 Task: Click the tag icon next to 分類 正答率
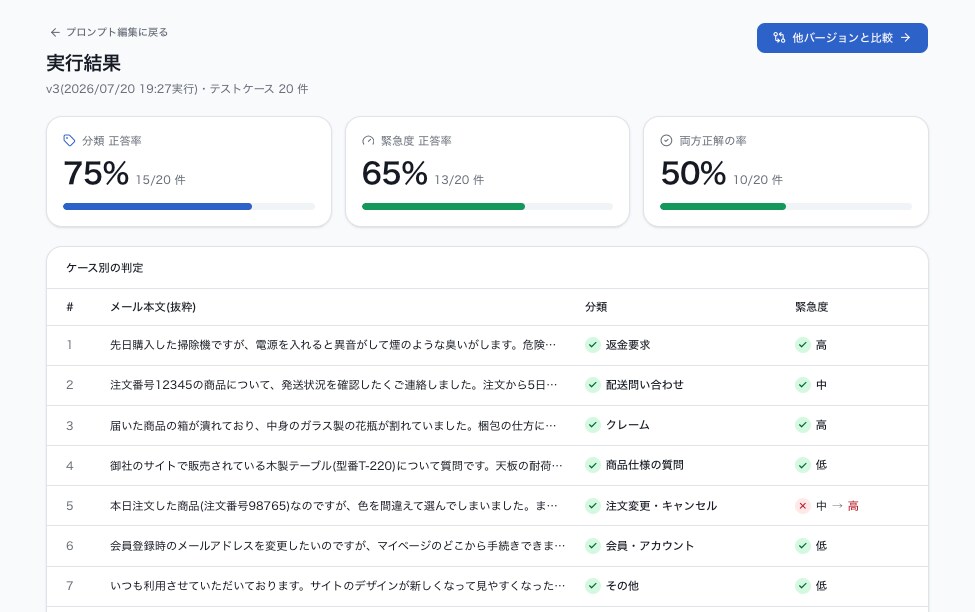click(69, 141)
